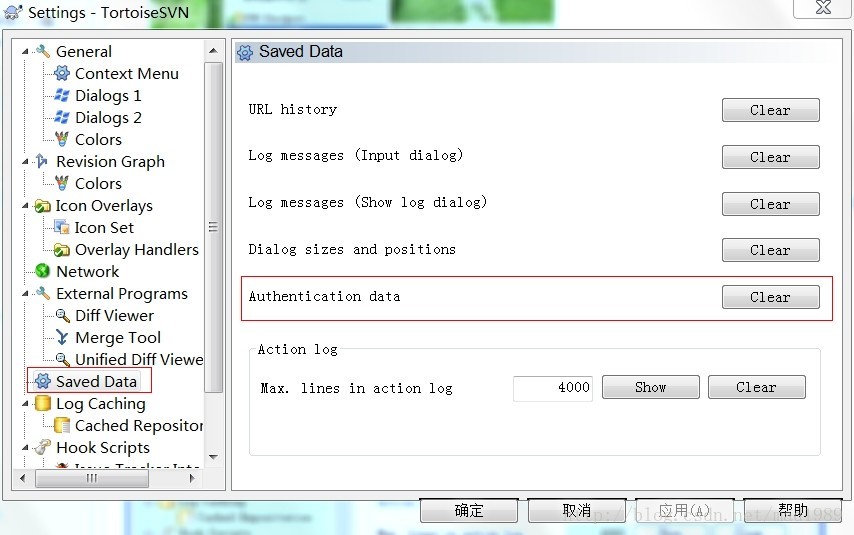Click the 帮助 (Help) button
Image resolution: width=854 pixels, height=535 pixels.
click(x=793, y=510)
